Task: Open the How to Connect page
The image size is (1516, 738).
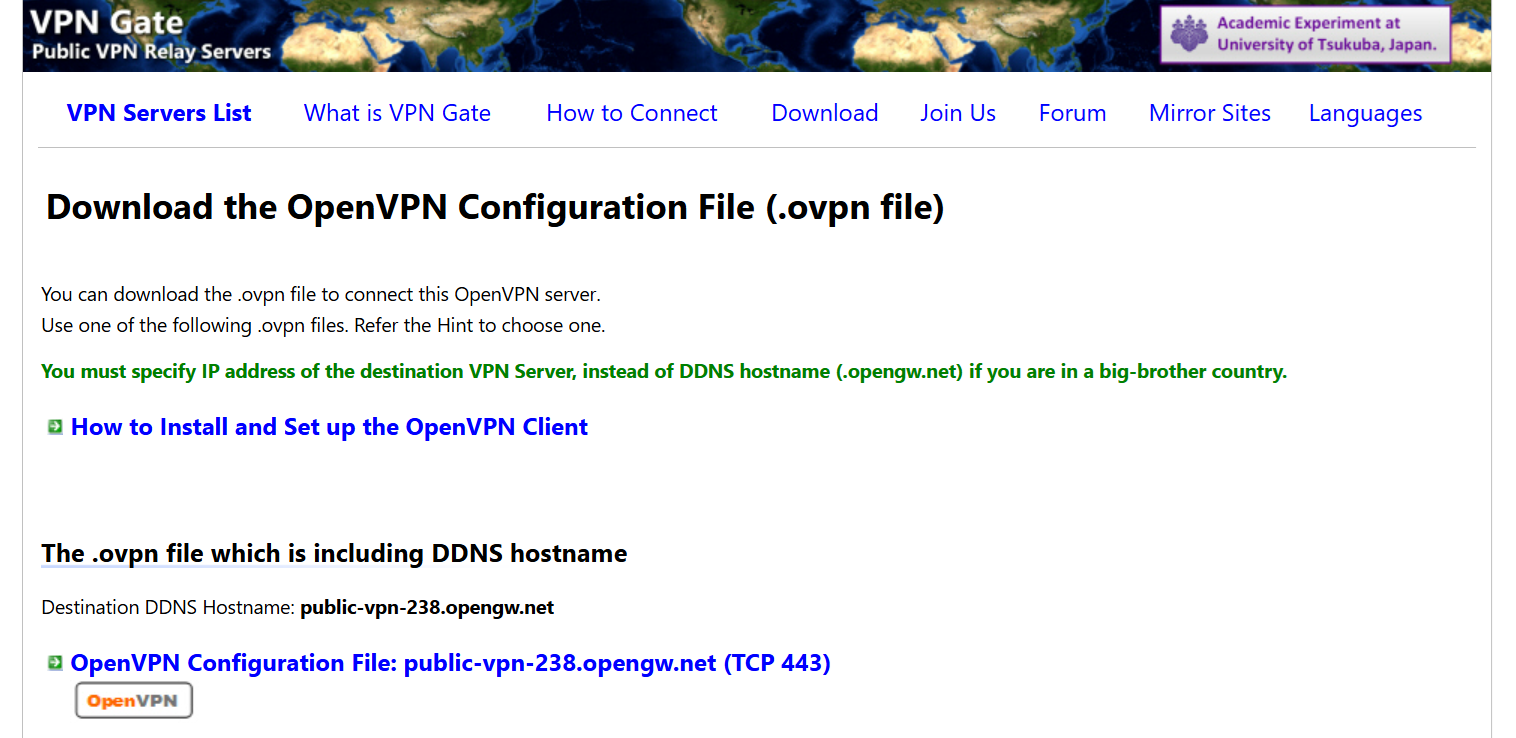Action: coord(631,113)
